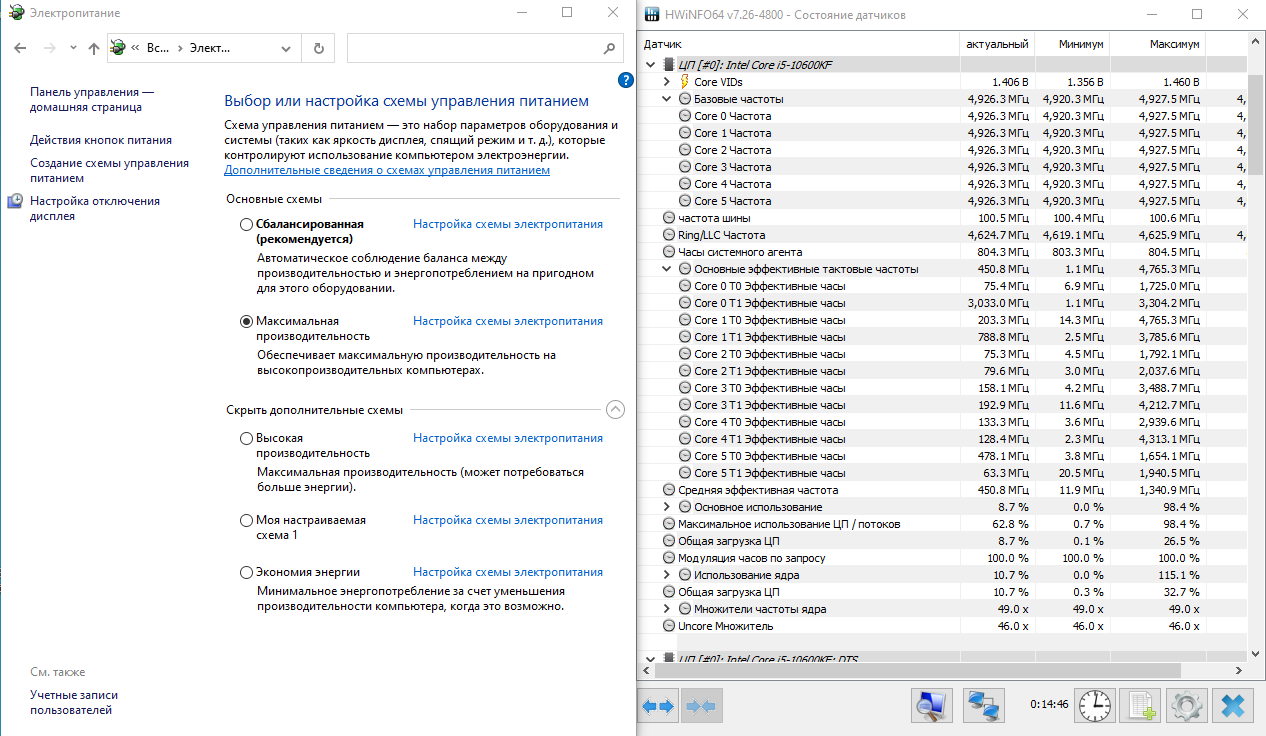Open Создание схемы управления питанием link
The height and width of the screenshot is (736, 1266).
pyautogui.click(x=109, y=170)
